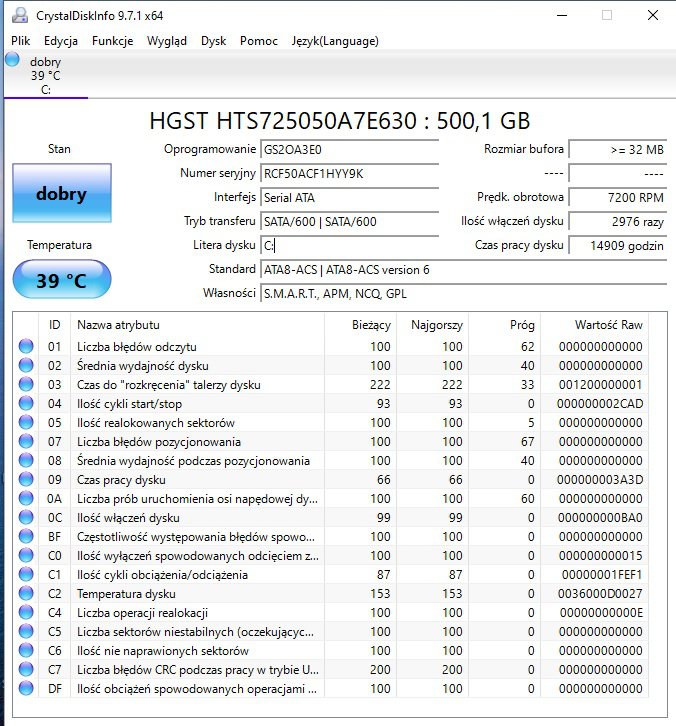Click the Interfejs field Serial ATA
Image resolution: width=676 pixels, height=726 pixels.
pos(350,198)
